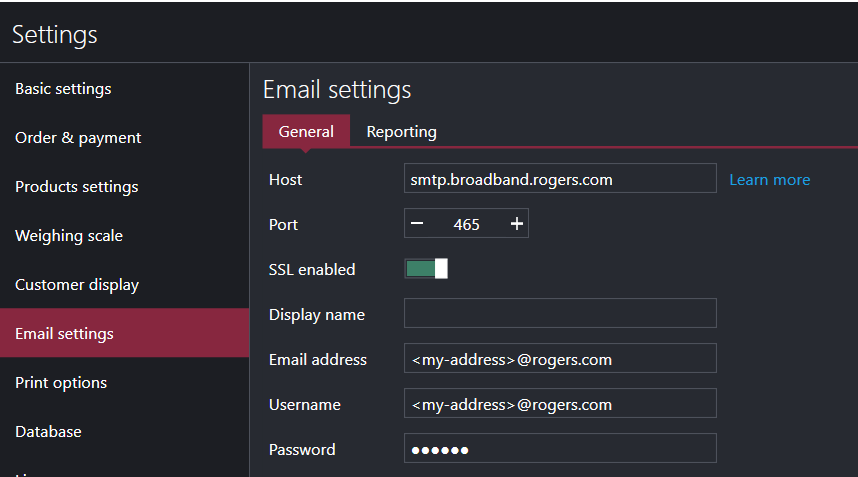Image resolution: width=858 pixels, height=477 pixels.
Task: Open Products settings section
Action: (77, 187)
